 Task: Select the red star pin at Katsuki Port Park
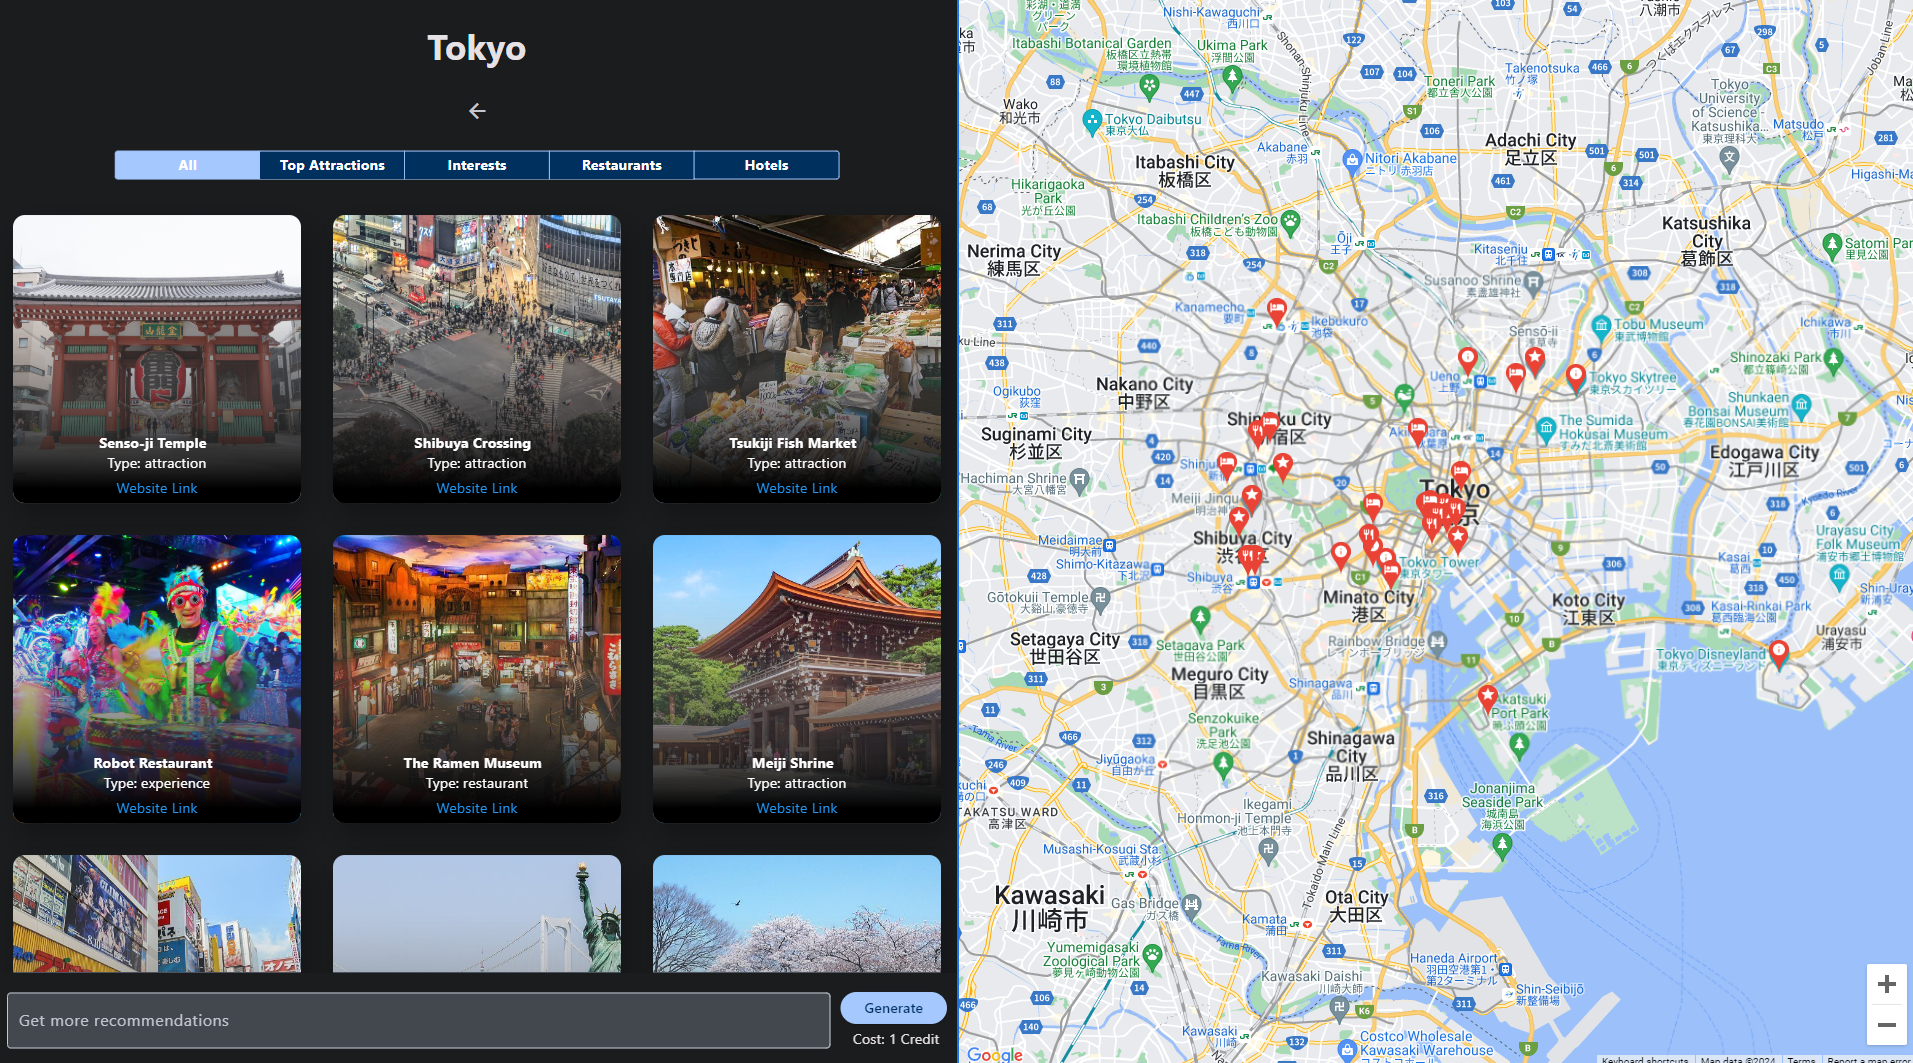pyautogui.click(x=1488, y=698)
